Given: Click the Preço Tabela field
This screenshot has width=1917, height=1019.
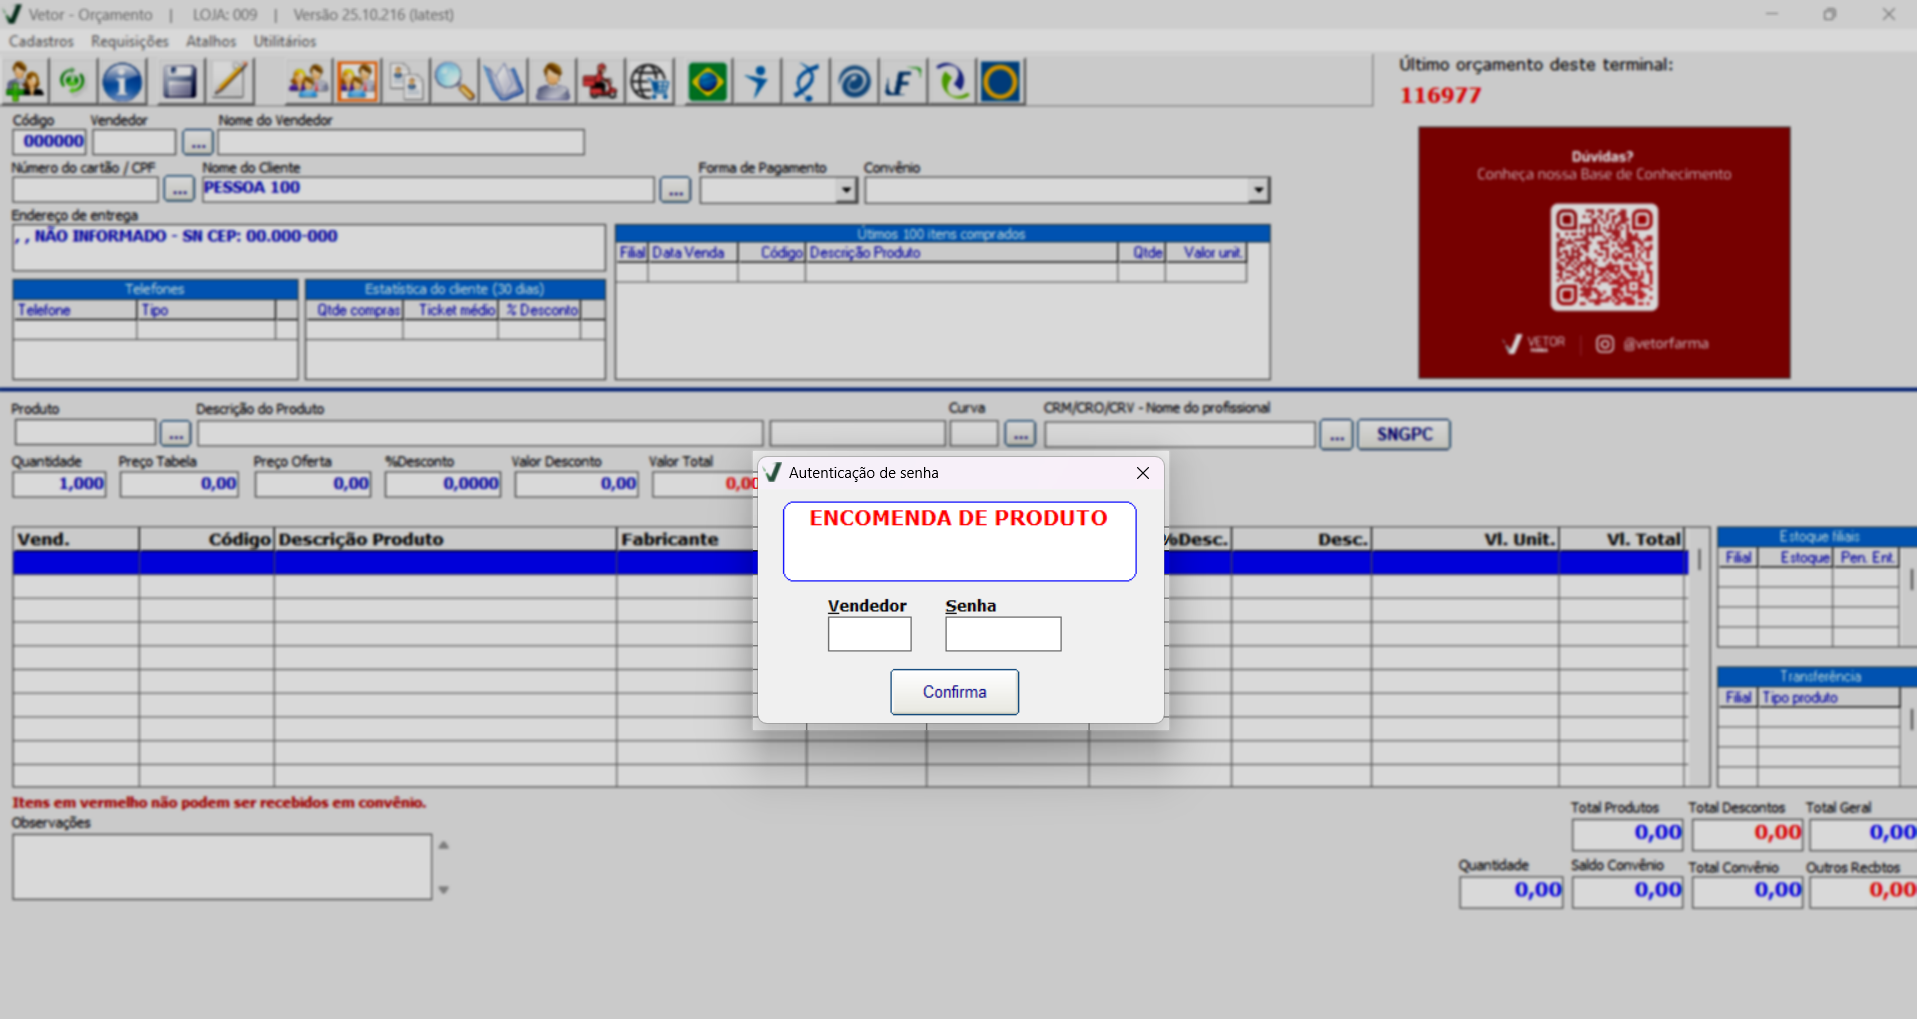Looking at the screenshot, I should pyautogui.click(x=179, y=484).
